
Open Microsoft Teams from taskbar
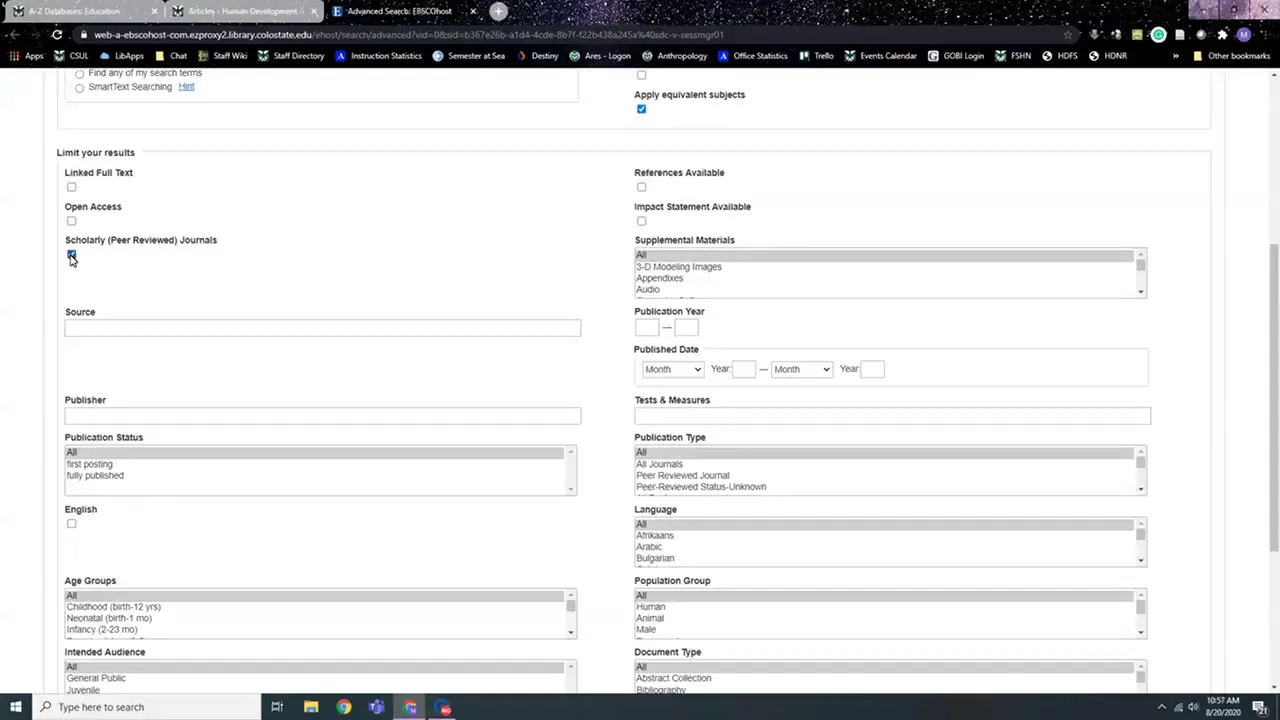coord(376,707)
